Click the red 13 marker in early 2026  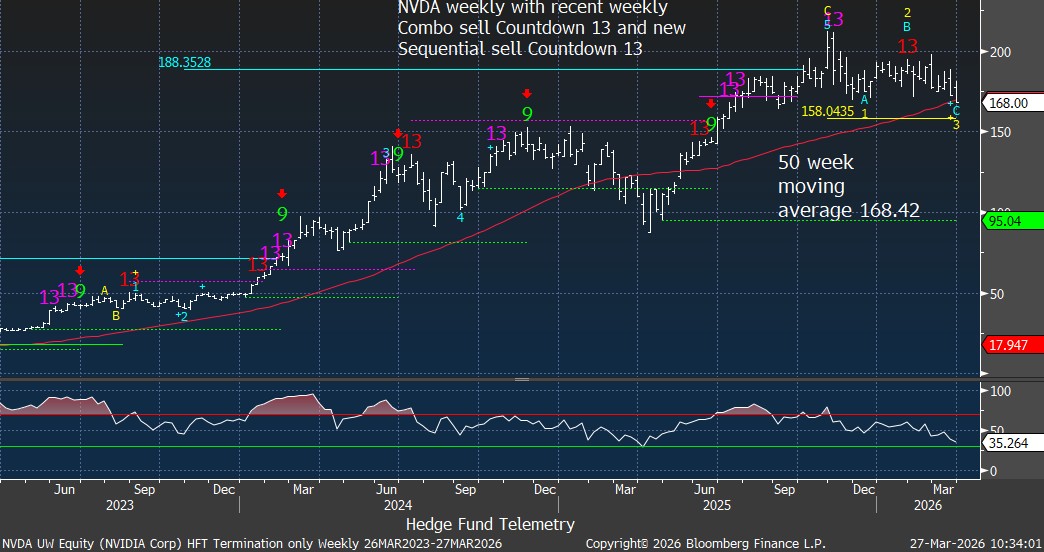[907, 46]
